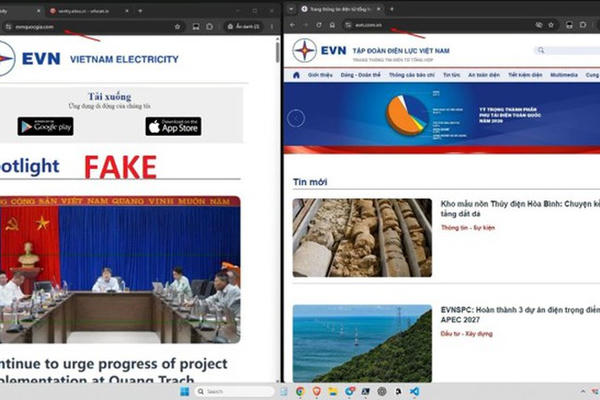Open Chrome from the taskbar
600x400 pixels.
300,392
